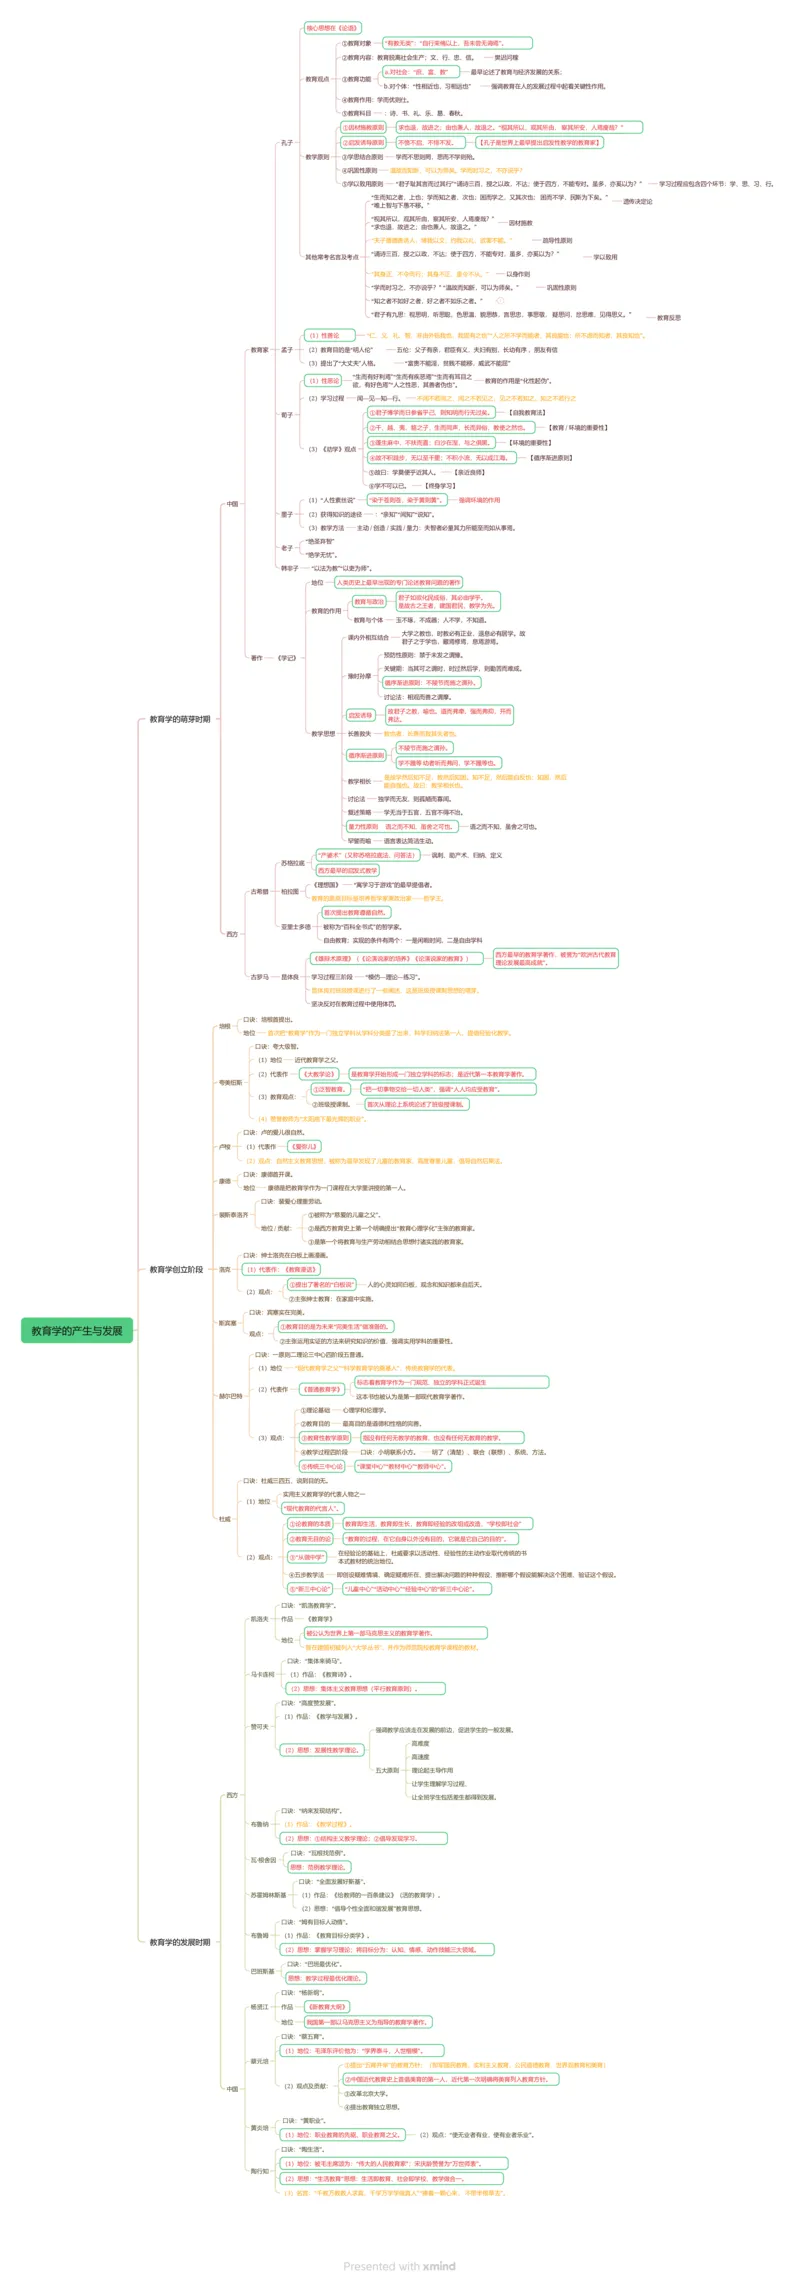Select the 核心思想在《论语》 node
The height and width of the screenshot is (2280, 800).
point(332,28)
